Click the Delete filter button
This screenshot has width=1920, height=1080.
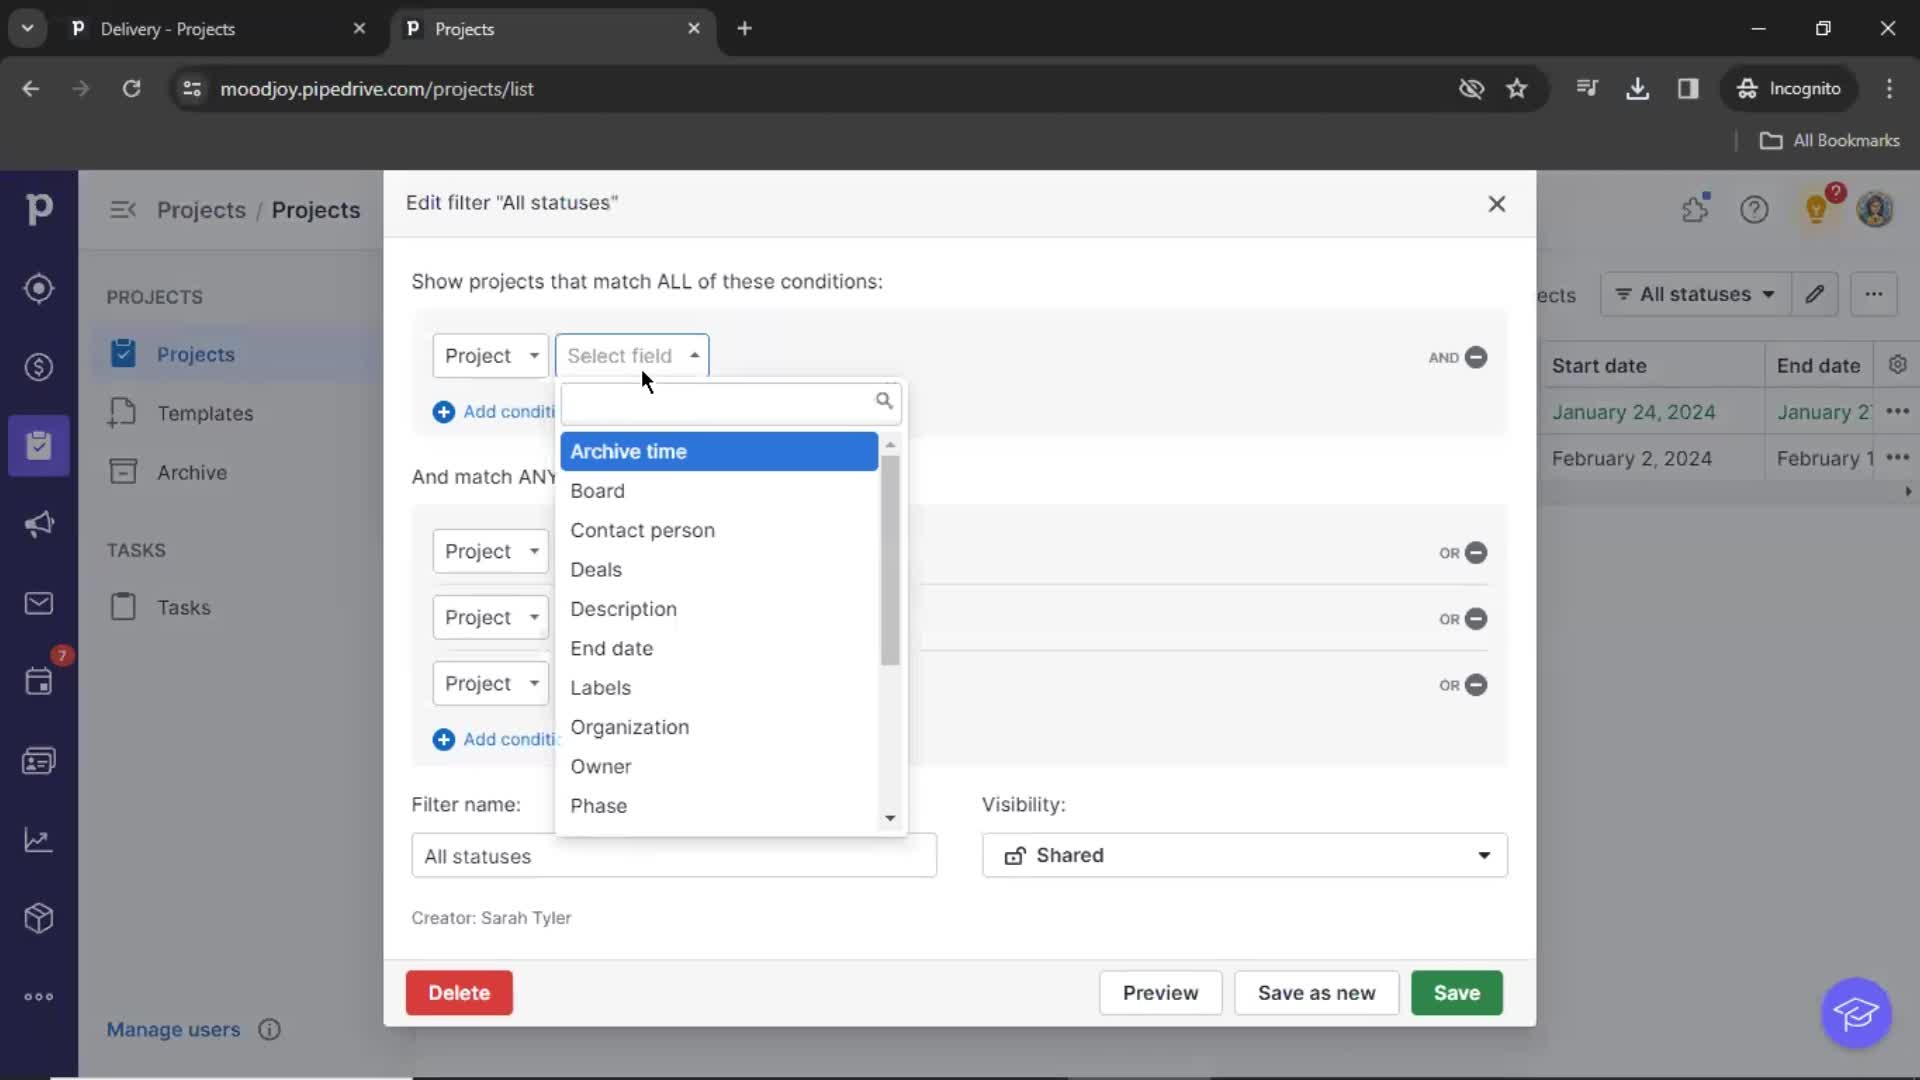point(459,993)
